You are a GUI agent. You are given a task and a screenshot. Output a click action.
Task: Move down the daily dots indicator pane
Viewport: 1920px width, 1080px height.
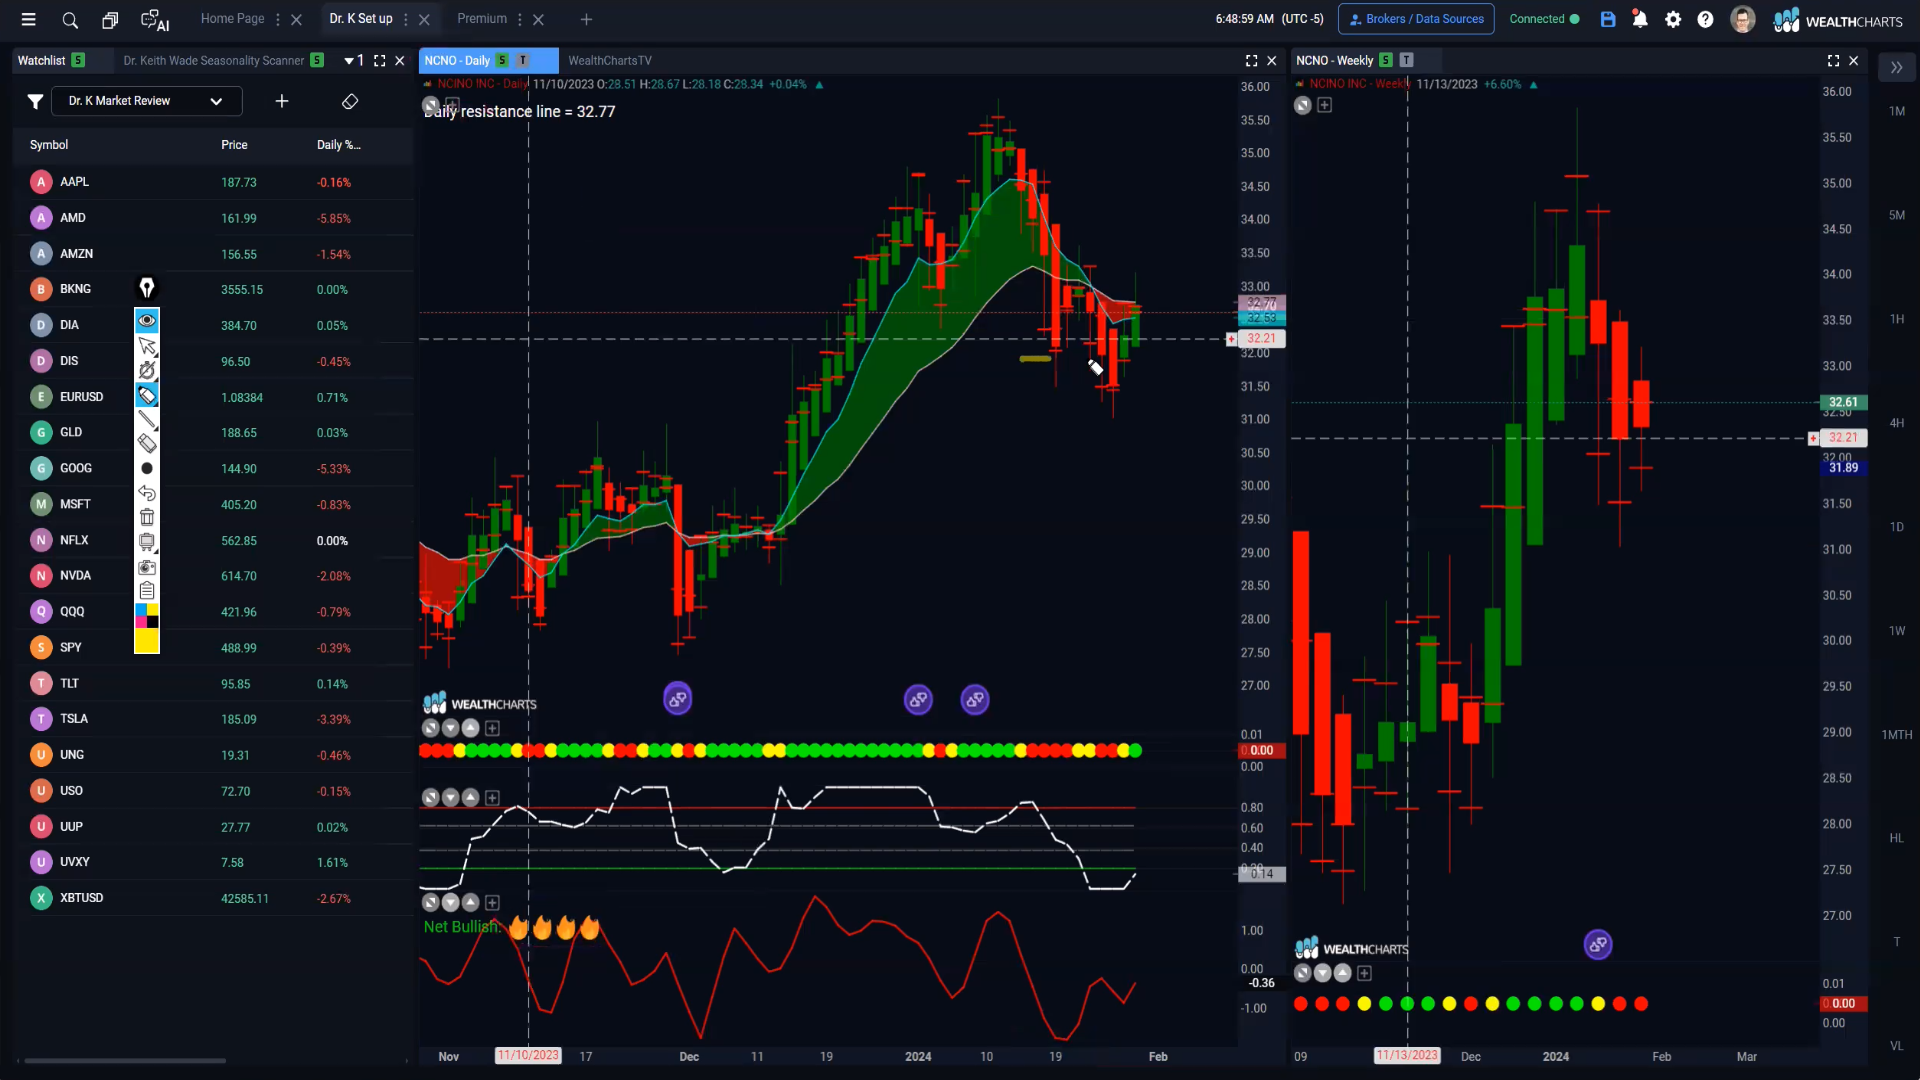click(451, 728)
